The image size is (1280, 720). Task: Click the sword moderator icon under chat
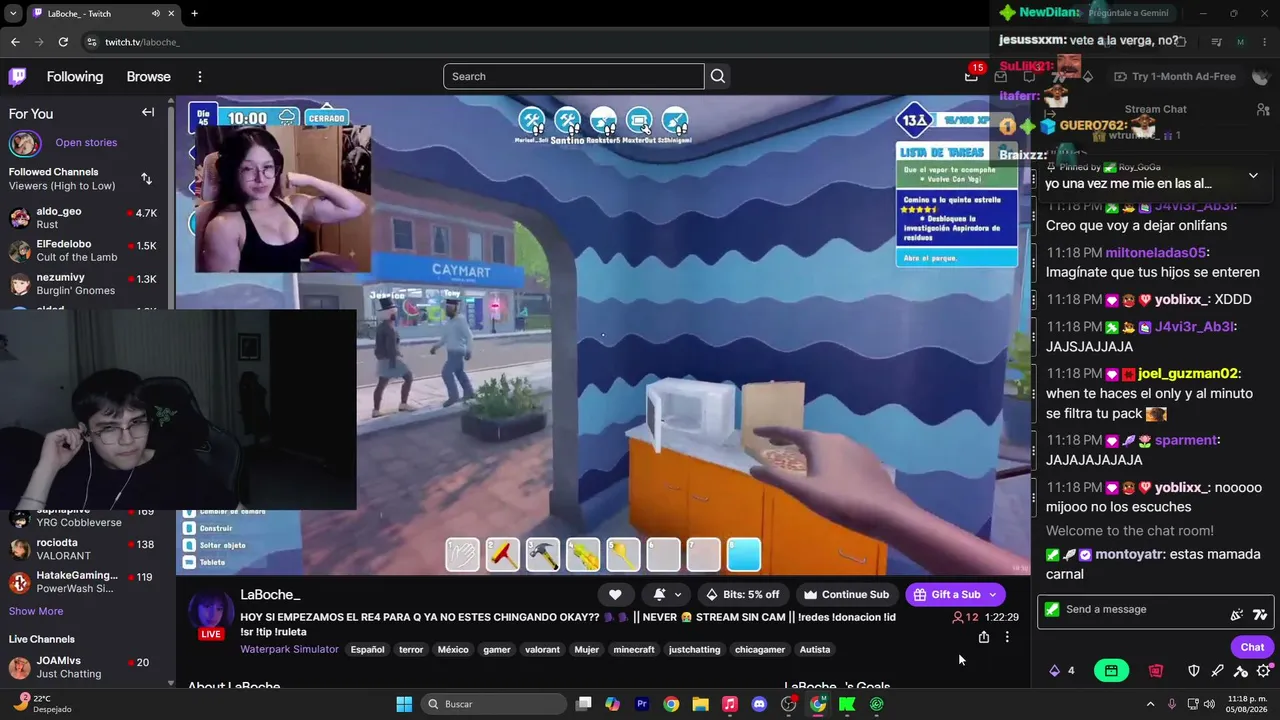coord(1217,671)
